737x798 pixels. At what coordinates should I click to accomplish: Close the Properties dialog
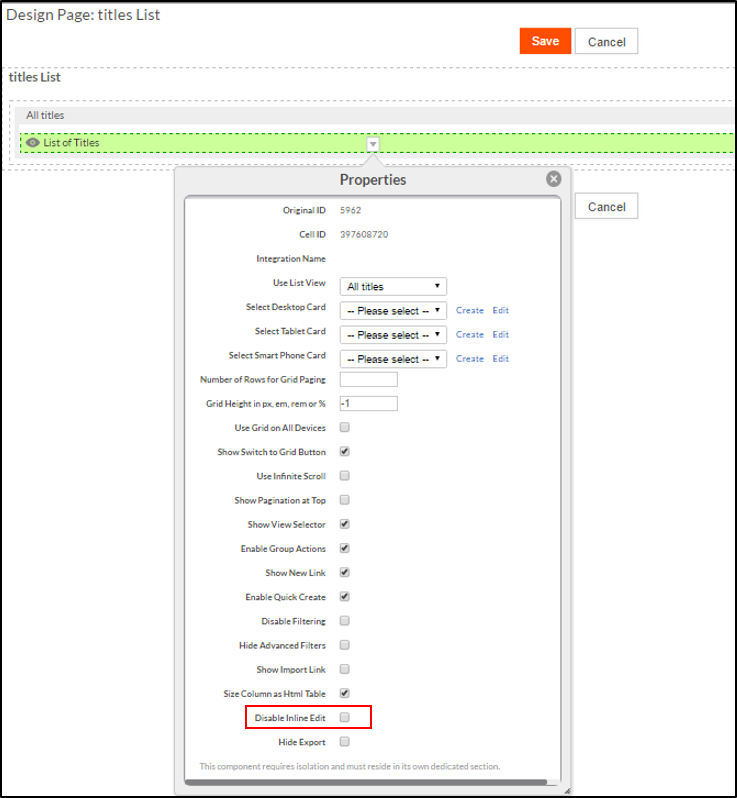tap(553, 179)
